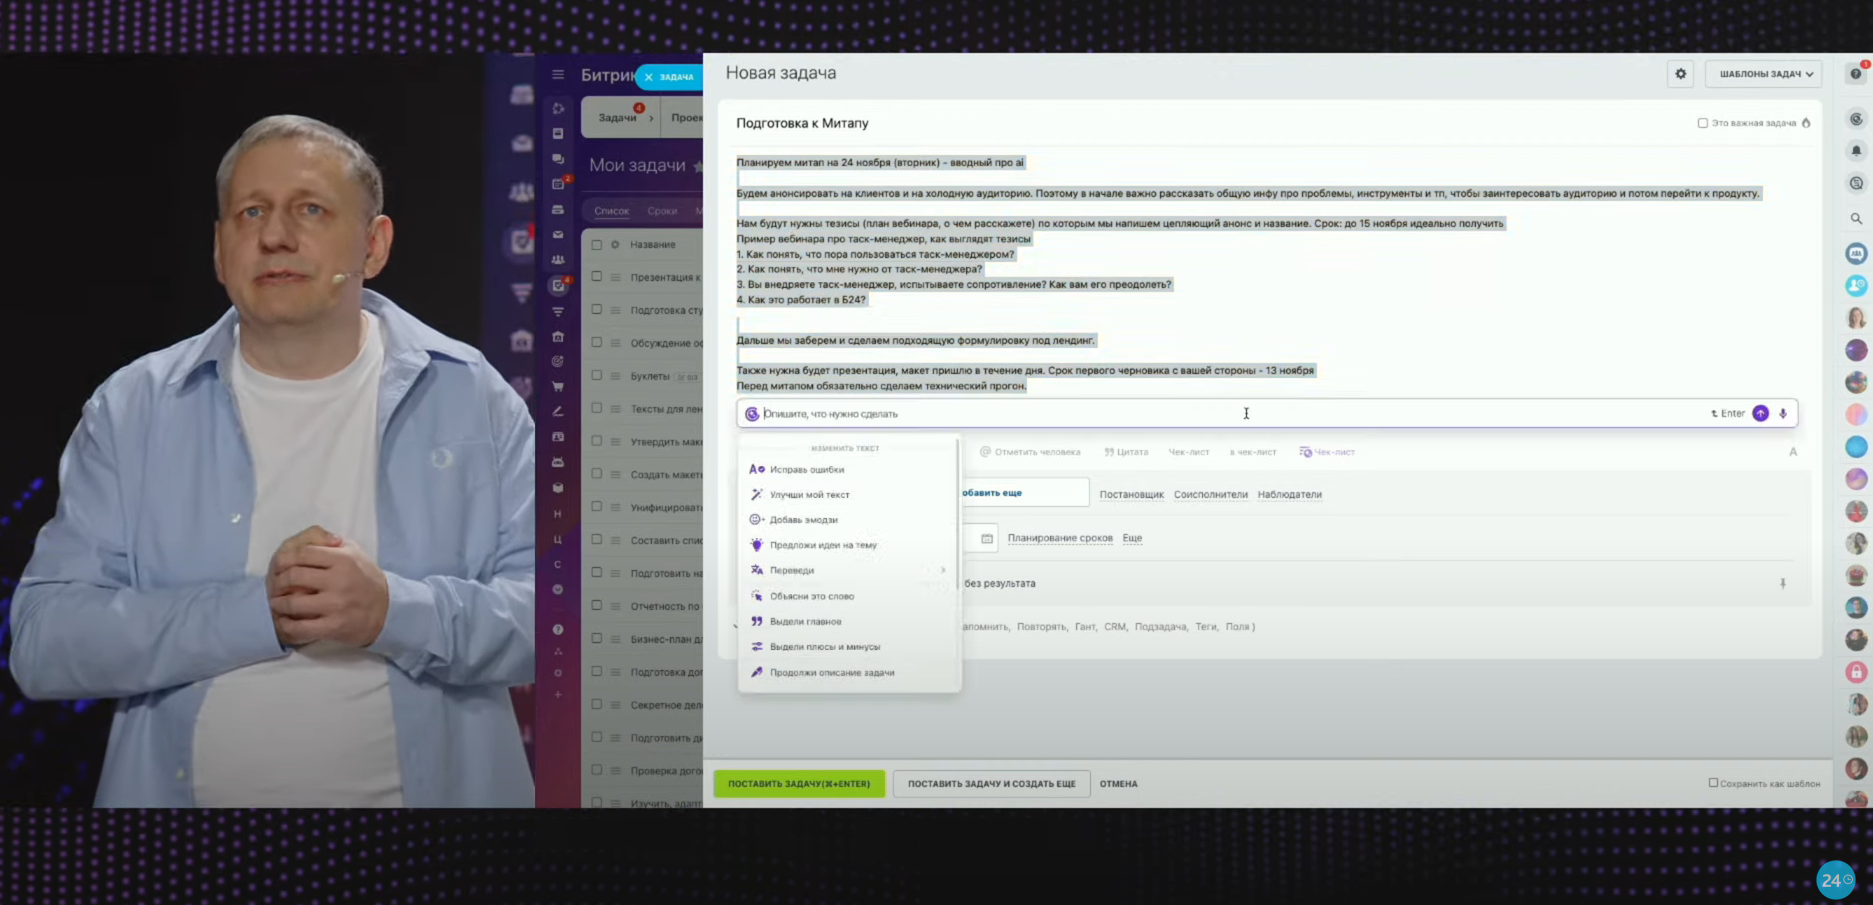Click 'Отмена' to cancel task

pos(1118,784)
